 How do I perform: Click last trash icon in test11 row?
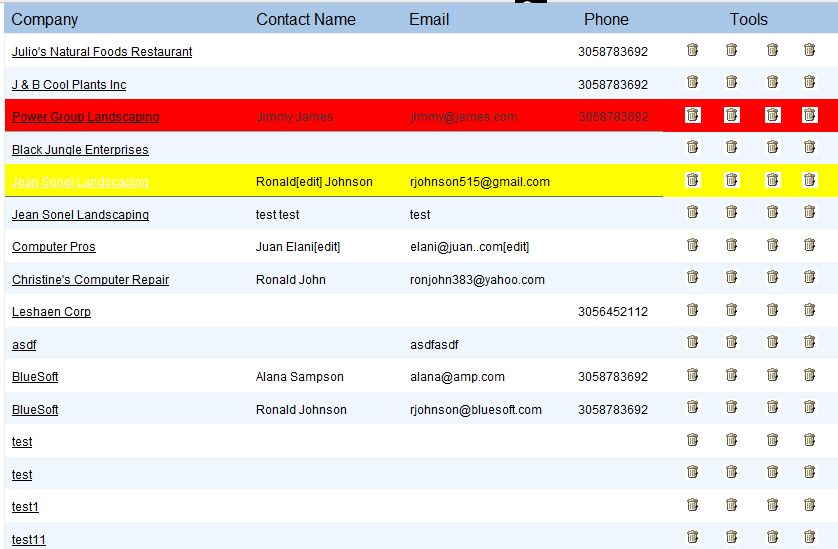click(810, 537)
